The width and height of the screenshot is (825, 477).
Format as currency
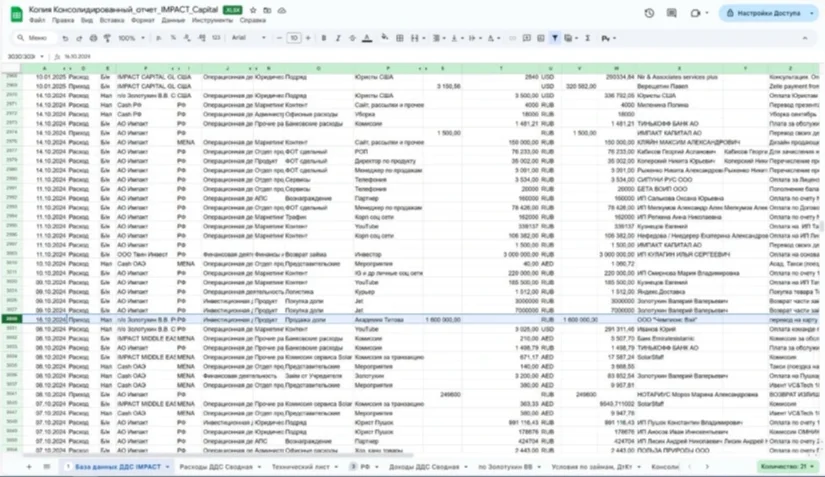pyautogui.click(x=158, y=38)
